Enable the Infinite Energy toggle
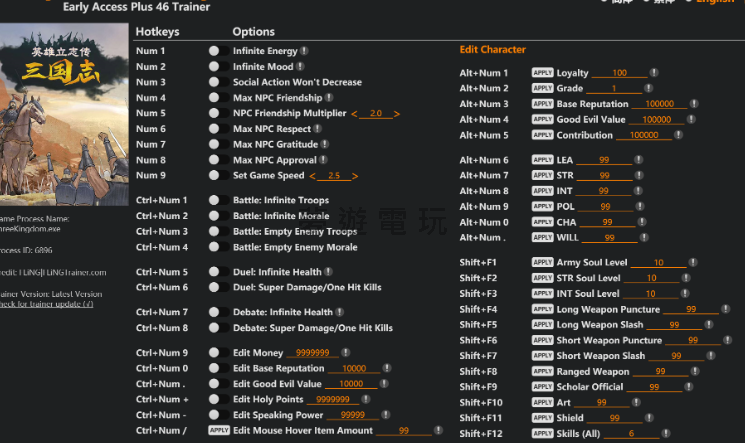Image resolution: width=745 pixels, height=443 pixels. tap(214, 51)
